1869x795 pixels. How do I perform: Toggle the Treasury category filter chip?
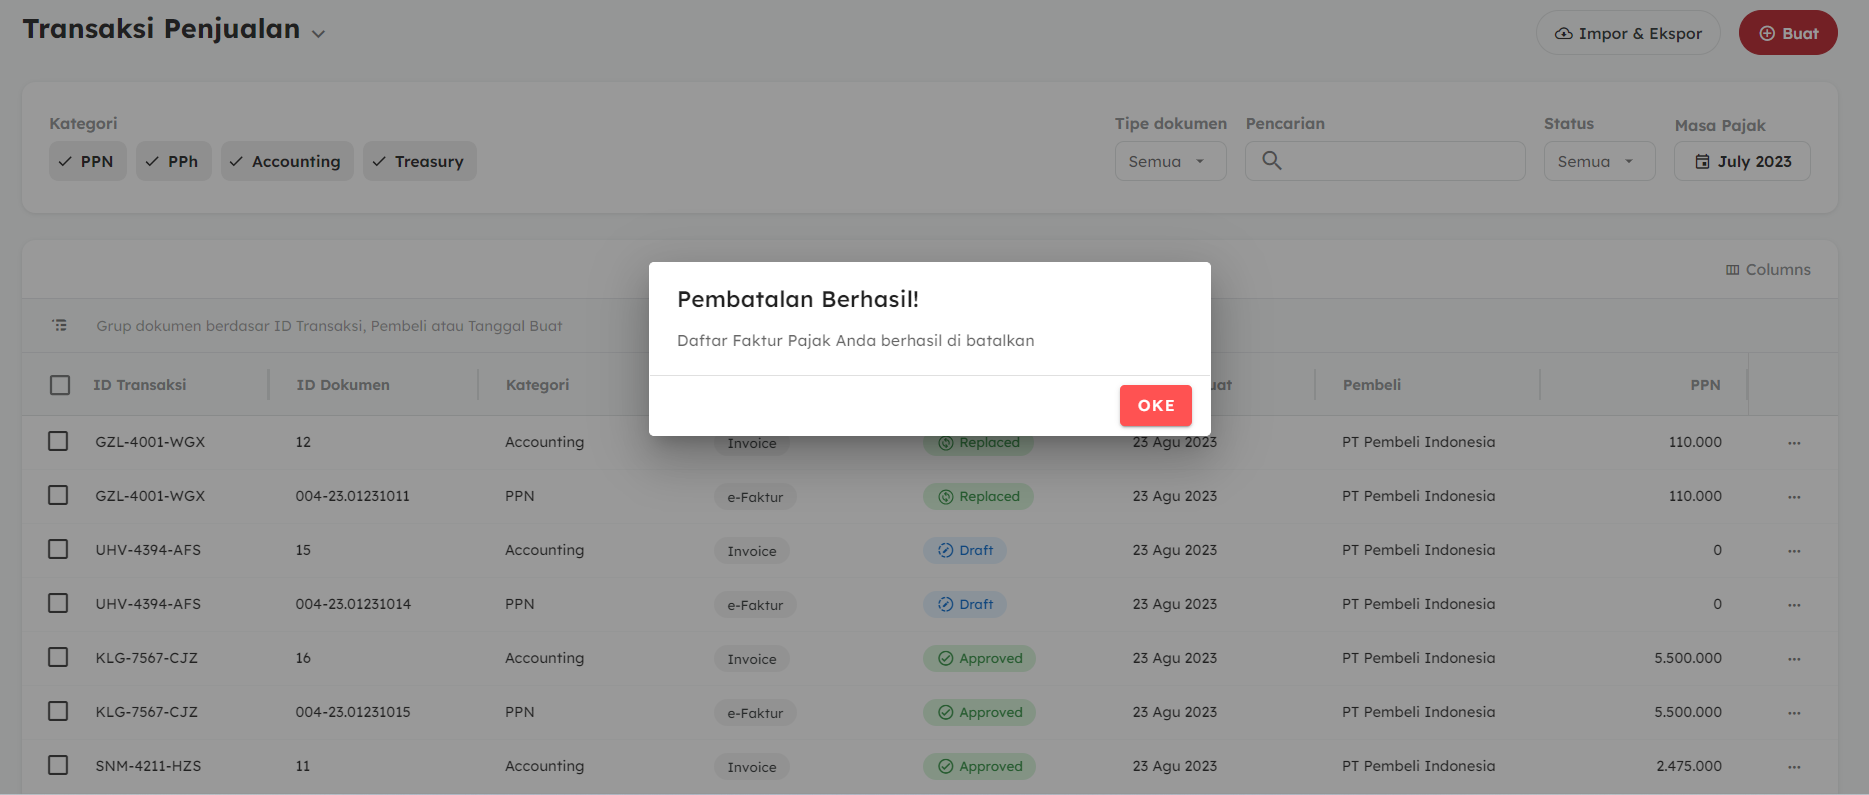[x=419, y=161]
